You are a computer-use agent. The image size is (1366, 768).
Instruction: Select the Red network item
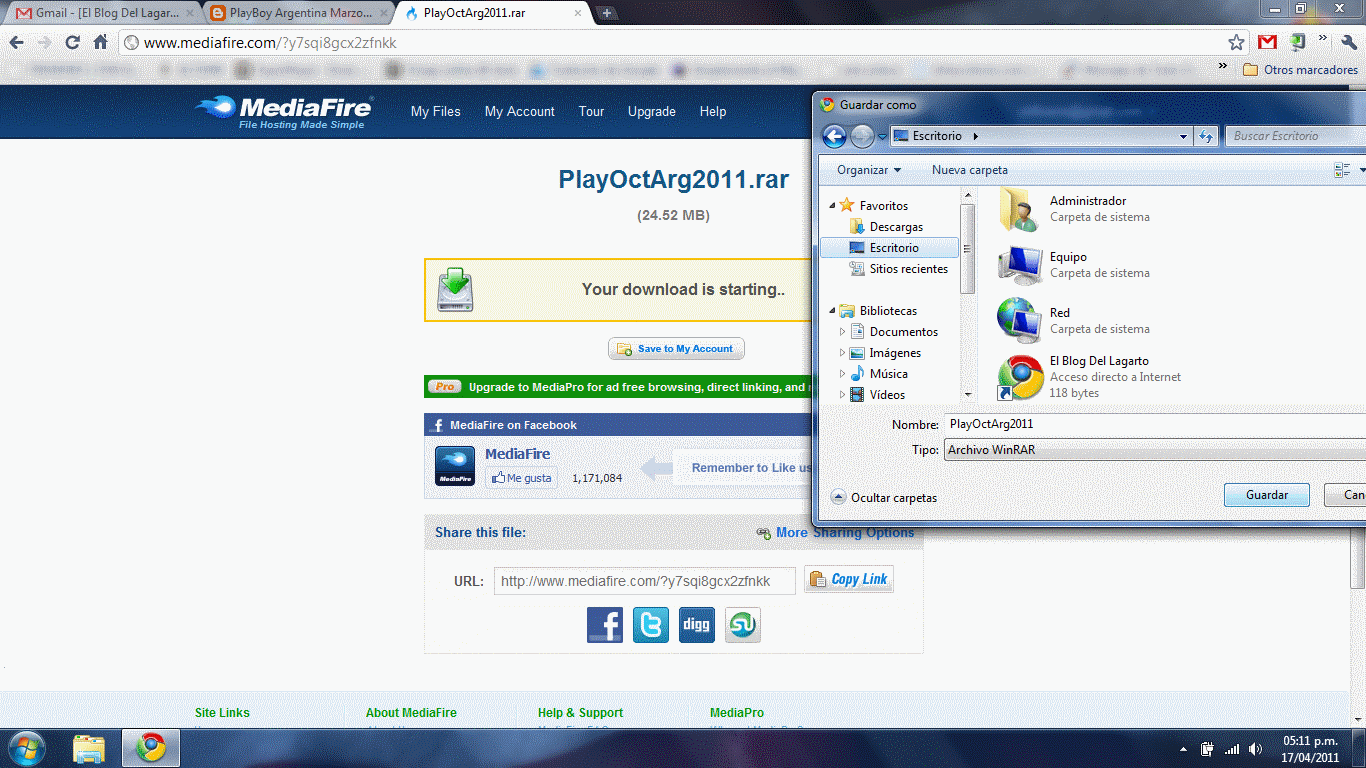[1075, 321]
